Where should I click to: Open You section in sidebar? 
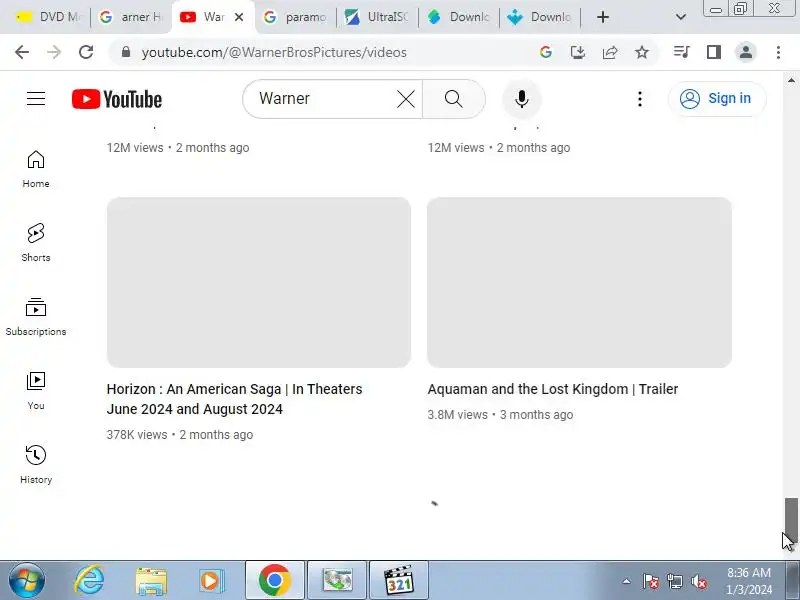[x=36, y=391]
